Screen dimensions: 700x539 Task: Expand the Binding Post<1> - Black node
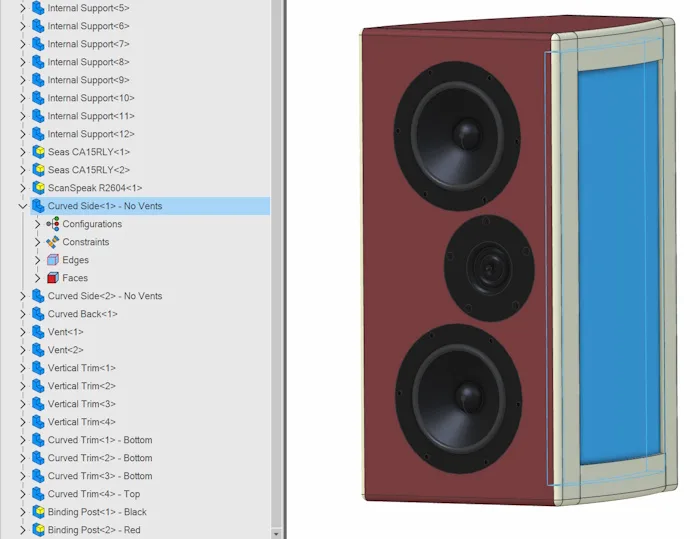tap(23, 512)
